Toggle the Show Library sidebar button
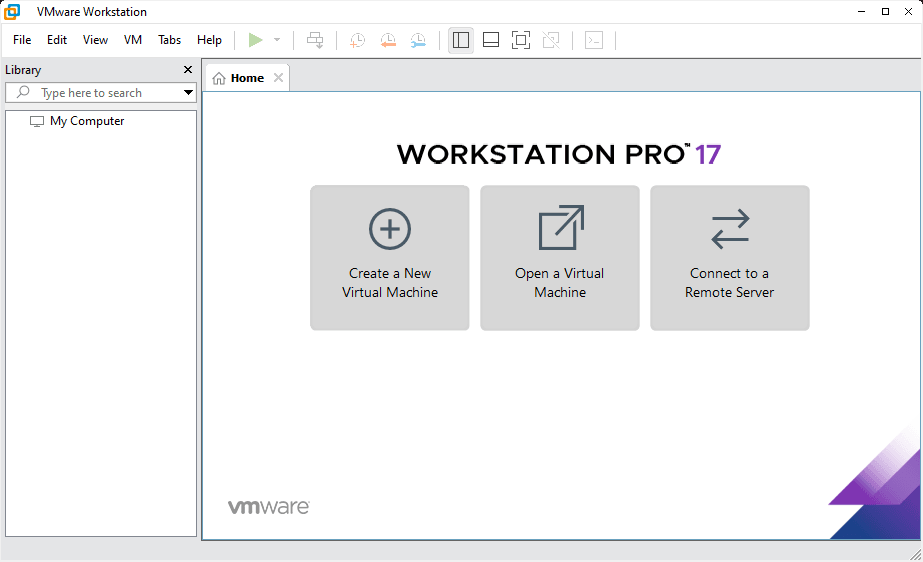 tap(461, 40)
